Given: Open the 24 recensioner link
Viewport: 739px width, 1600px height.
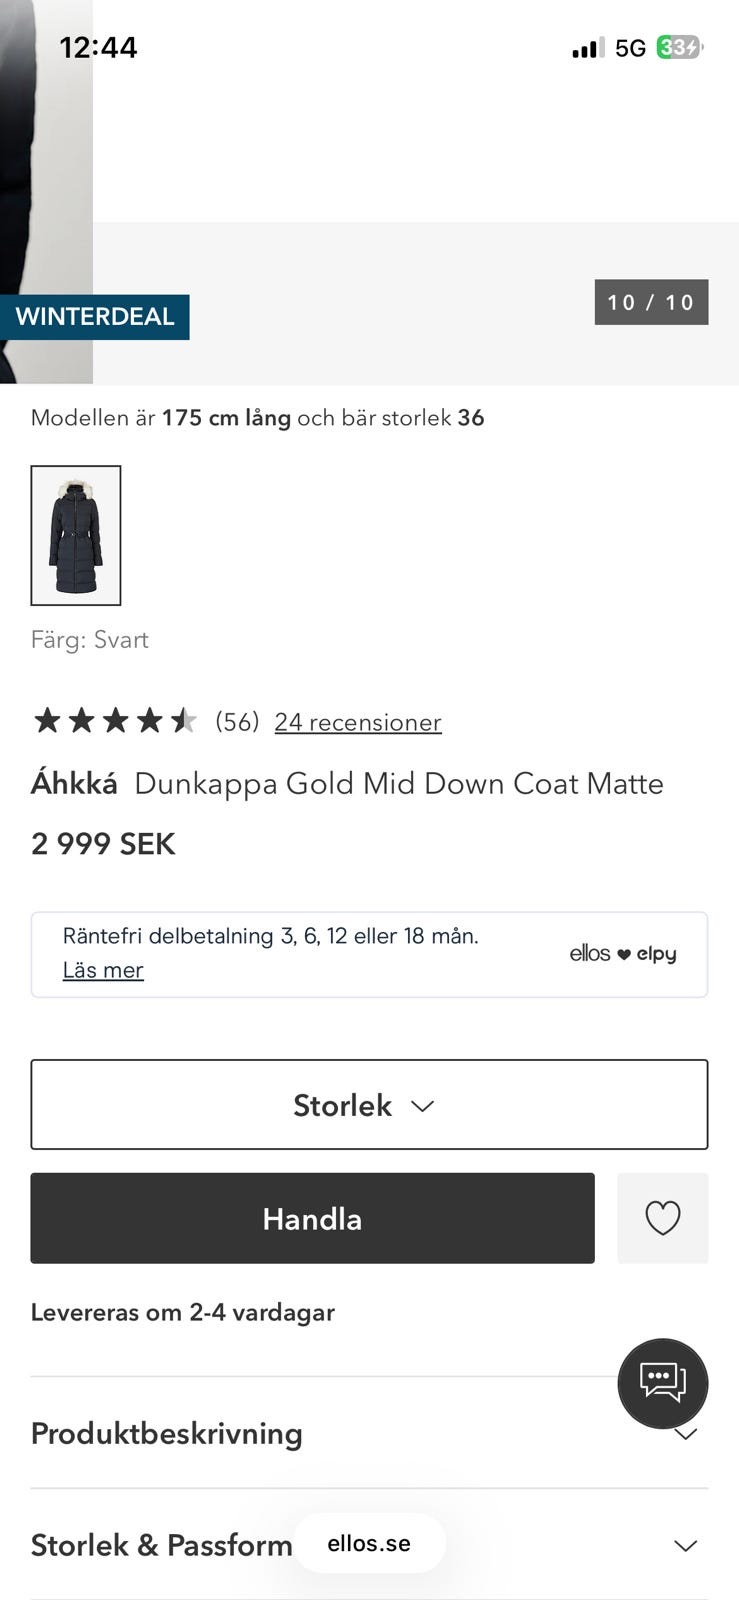Looking at the screenshot, I should click(x=358, y=722).
